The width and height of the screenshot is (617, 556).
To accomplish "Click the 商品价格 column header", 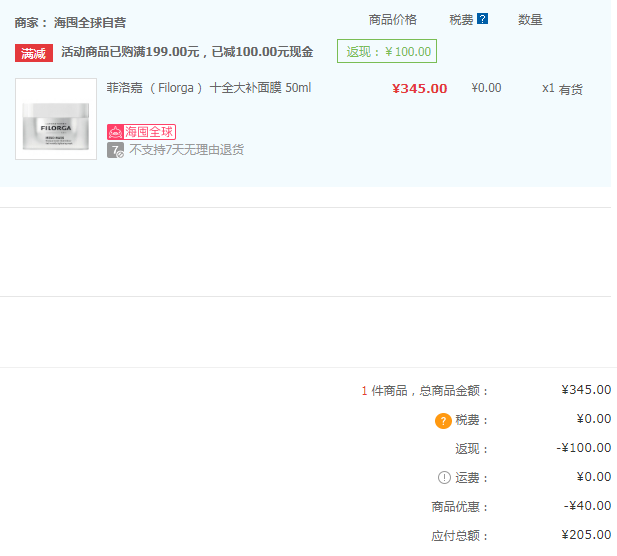I will (392, 19).
